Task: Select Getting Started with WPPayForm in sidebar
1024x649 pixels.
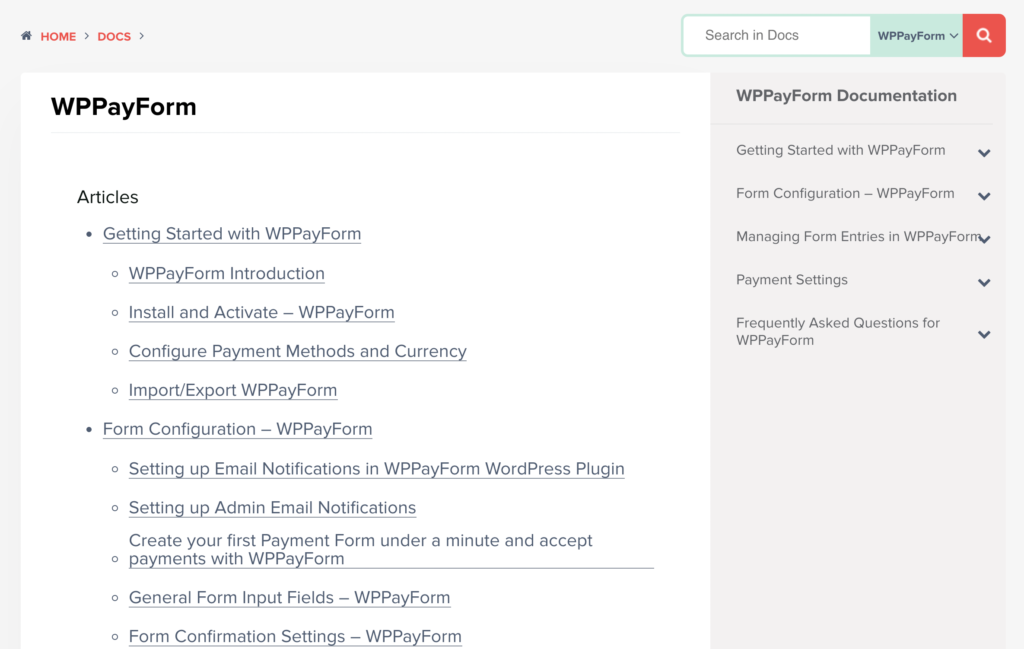Action: (x=840, y=150)
